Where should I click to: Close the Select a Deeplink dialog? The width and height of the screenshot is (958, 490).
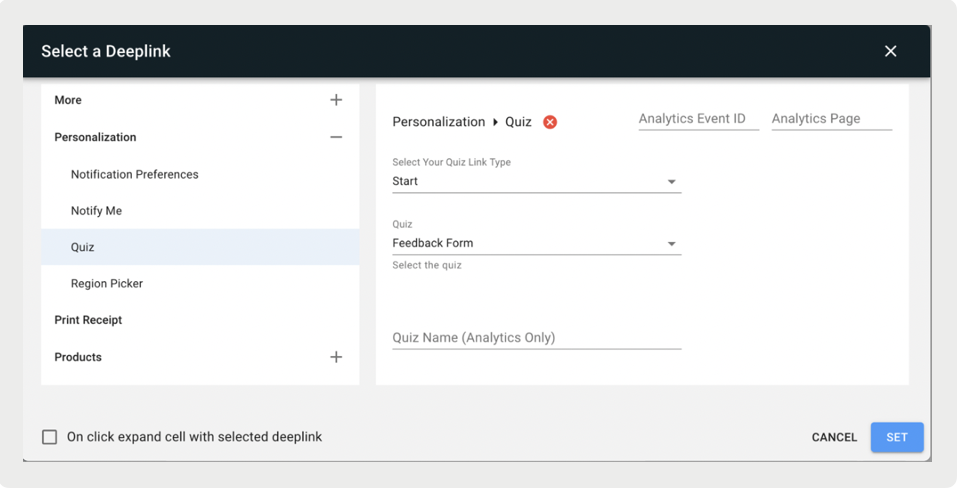coord(890,51)
